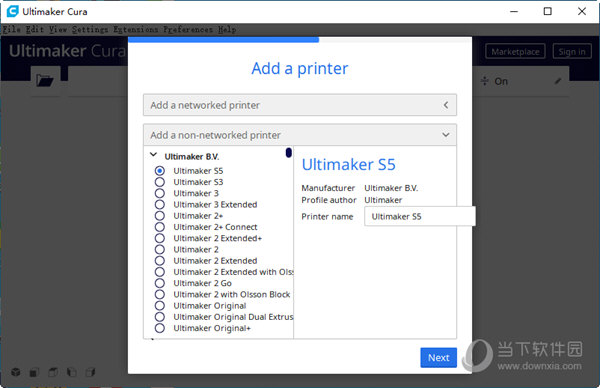Maximize the Ultimaker Cura window
600x388 pixels.
click(548, 11)
